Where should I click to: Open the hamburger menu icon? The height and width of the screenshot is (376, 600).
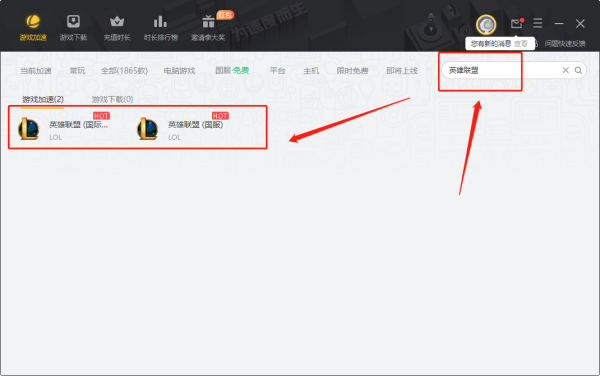[x=538, y=23]
